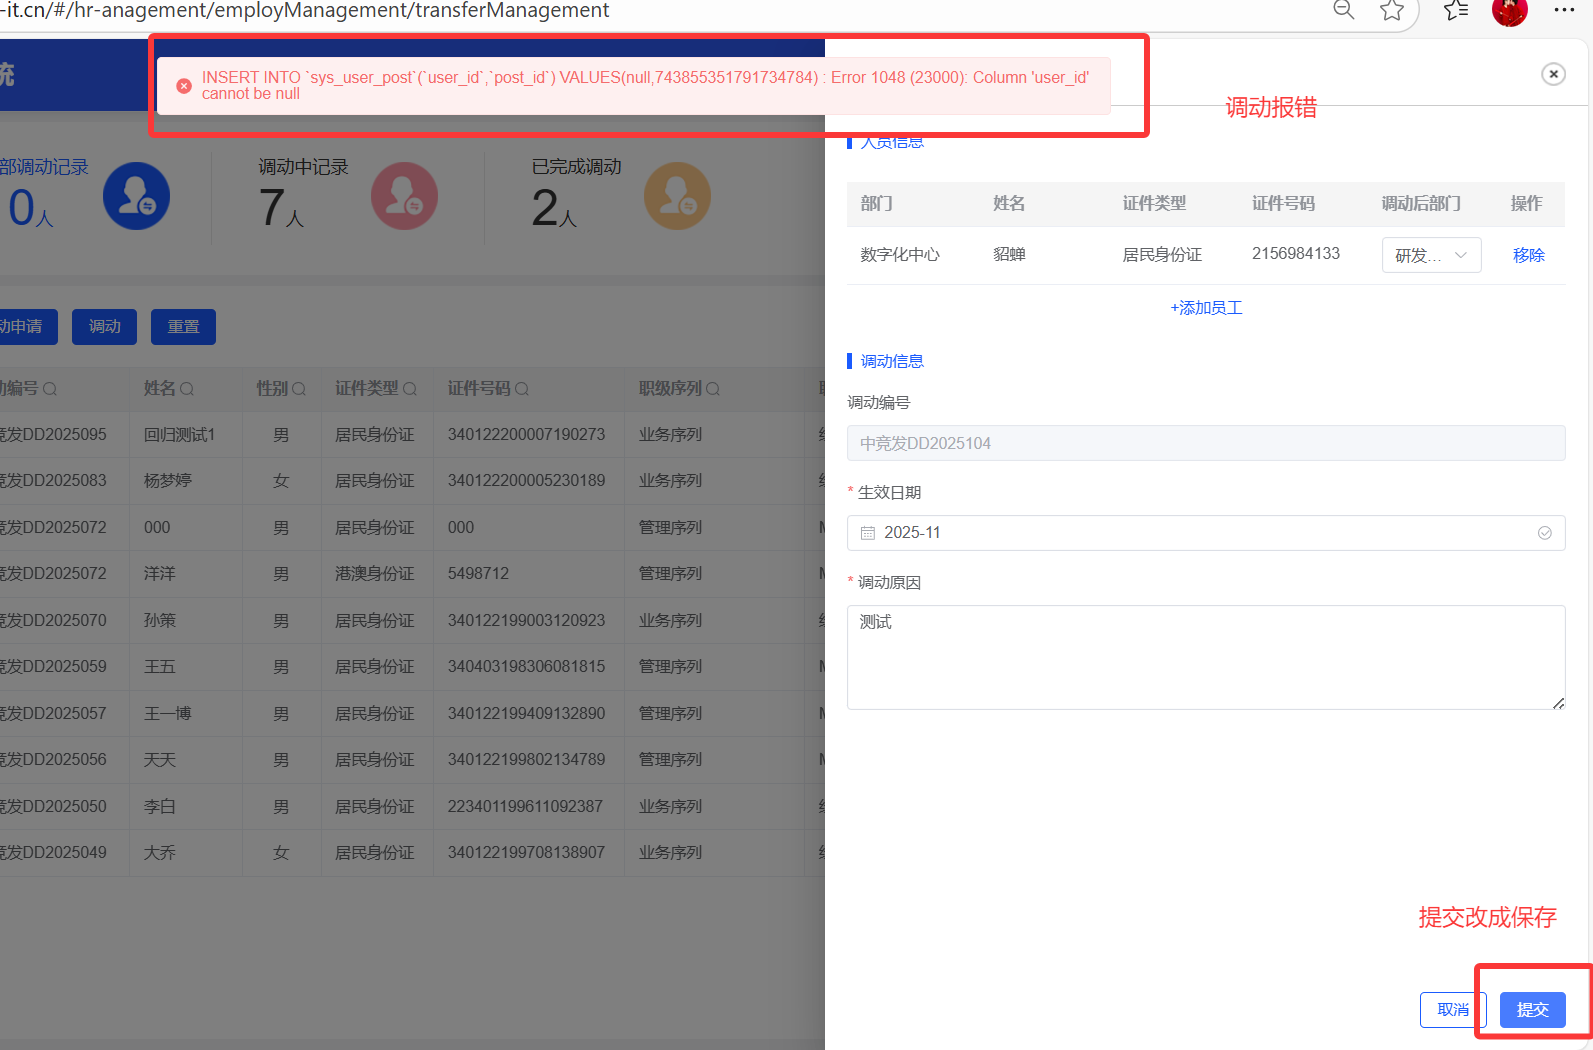The width and height of the screenshot is (1593, 1050).
Task: Click the 取消 cancel button
Action: (1453, 1010)
